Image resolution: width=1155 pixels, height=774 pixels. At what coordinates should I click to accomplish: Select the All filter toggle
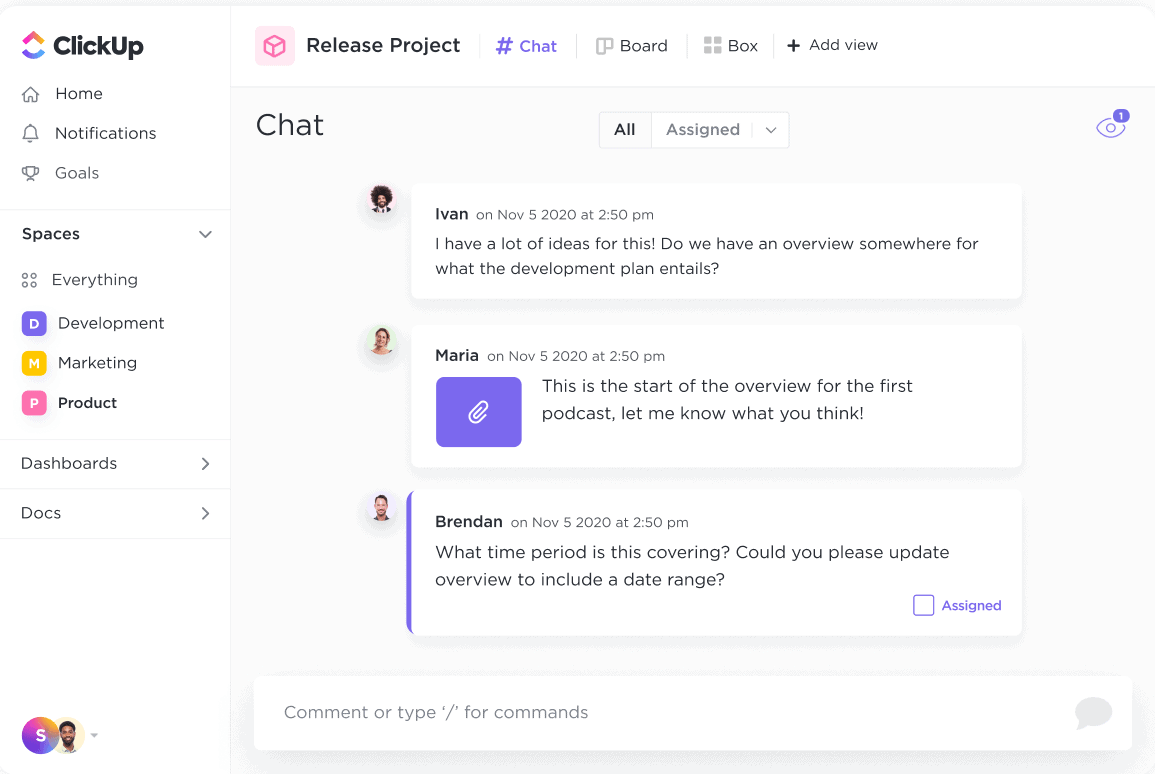click(x=625, y=130)
